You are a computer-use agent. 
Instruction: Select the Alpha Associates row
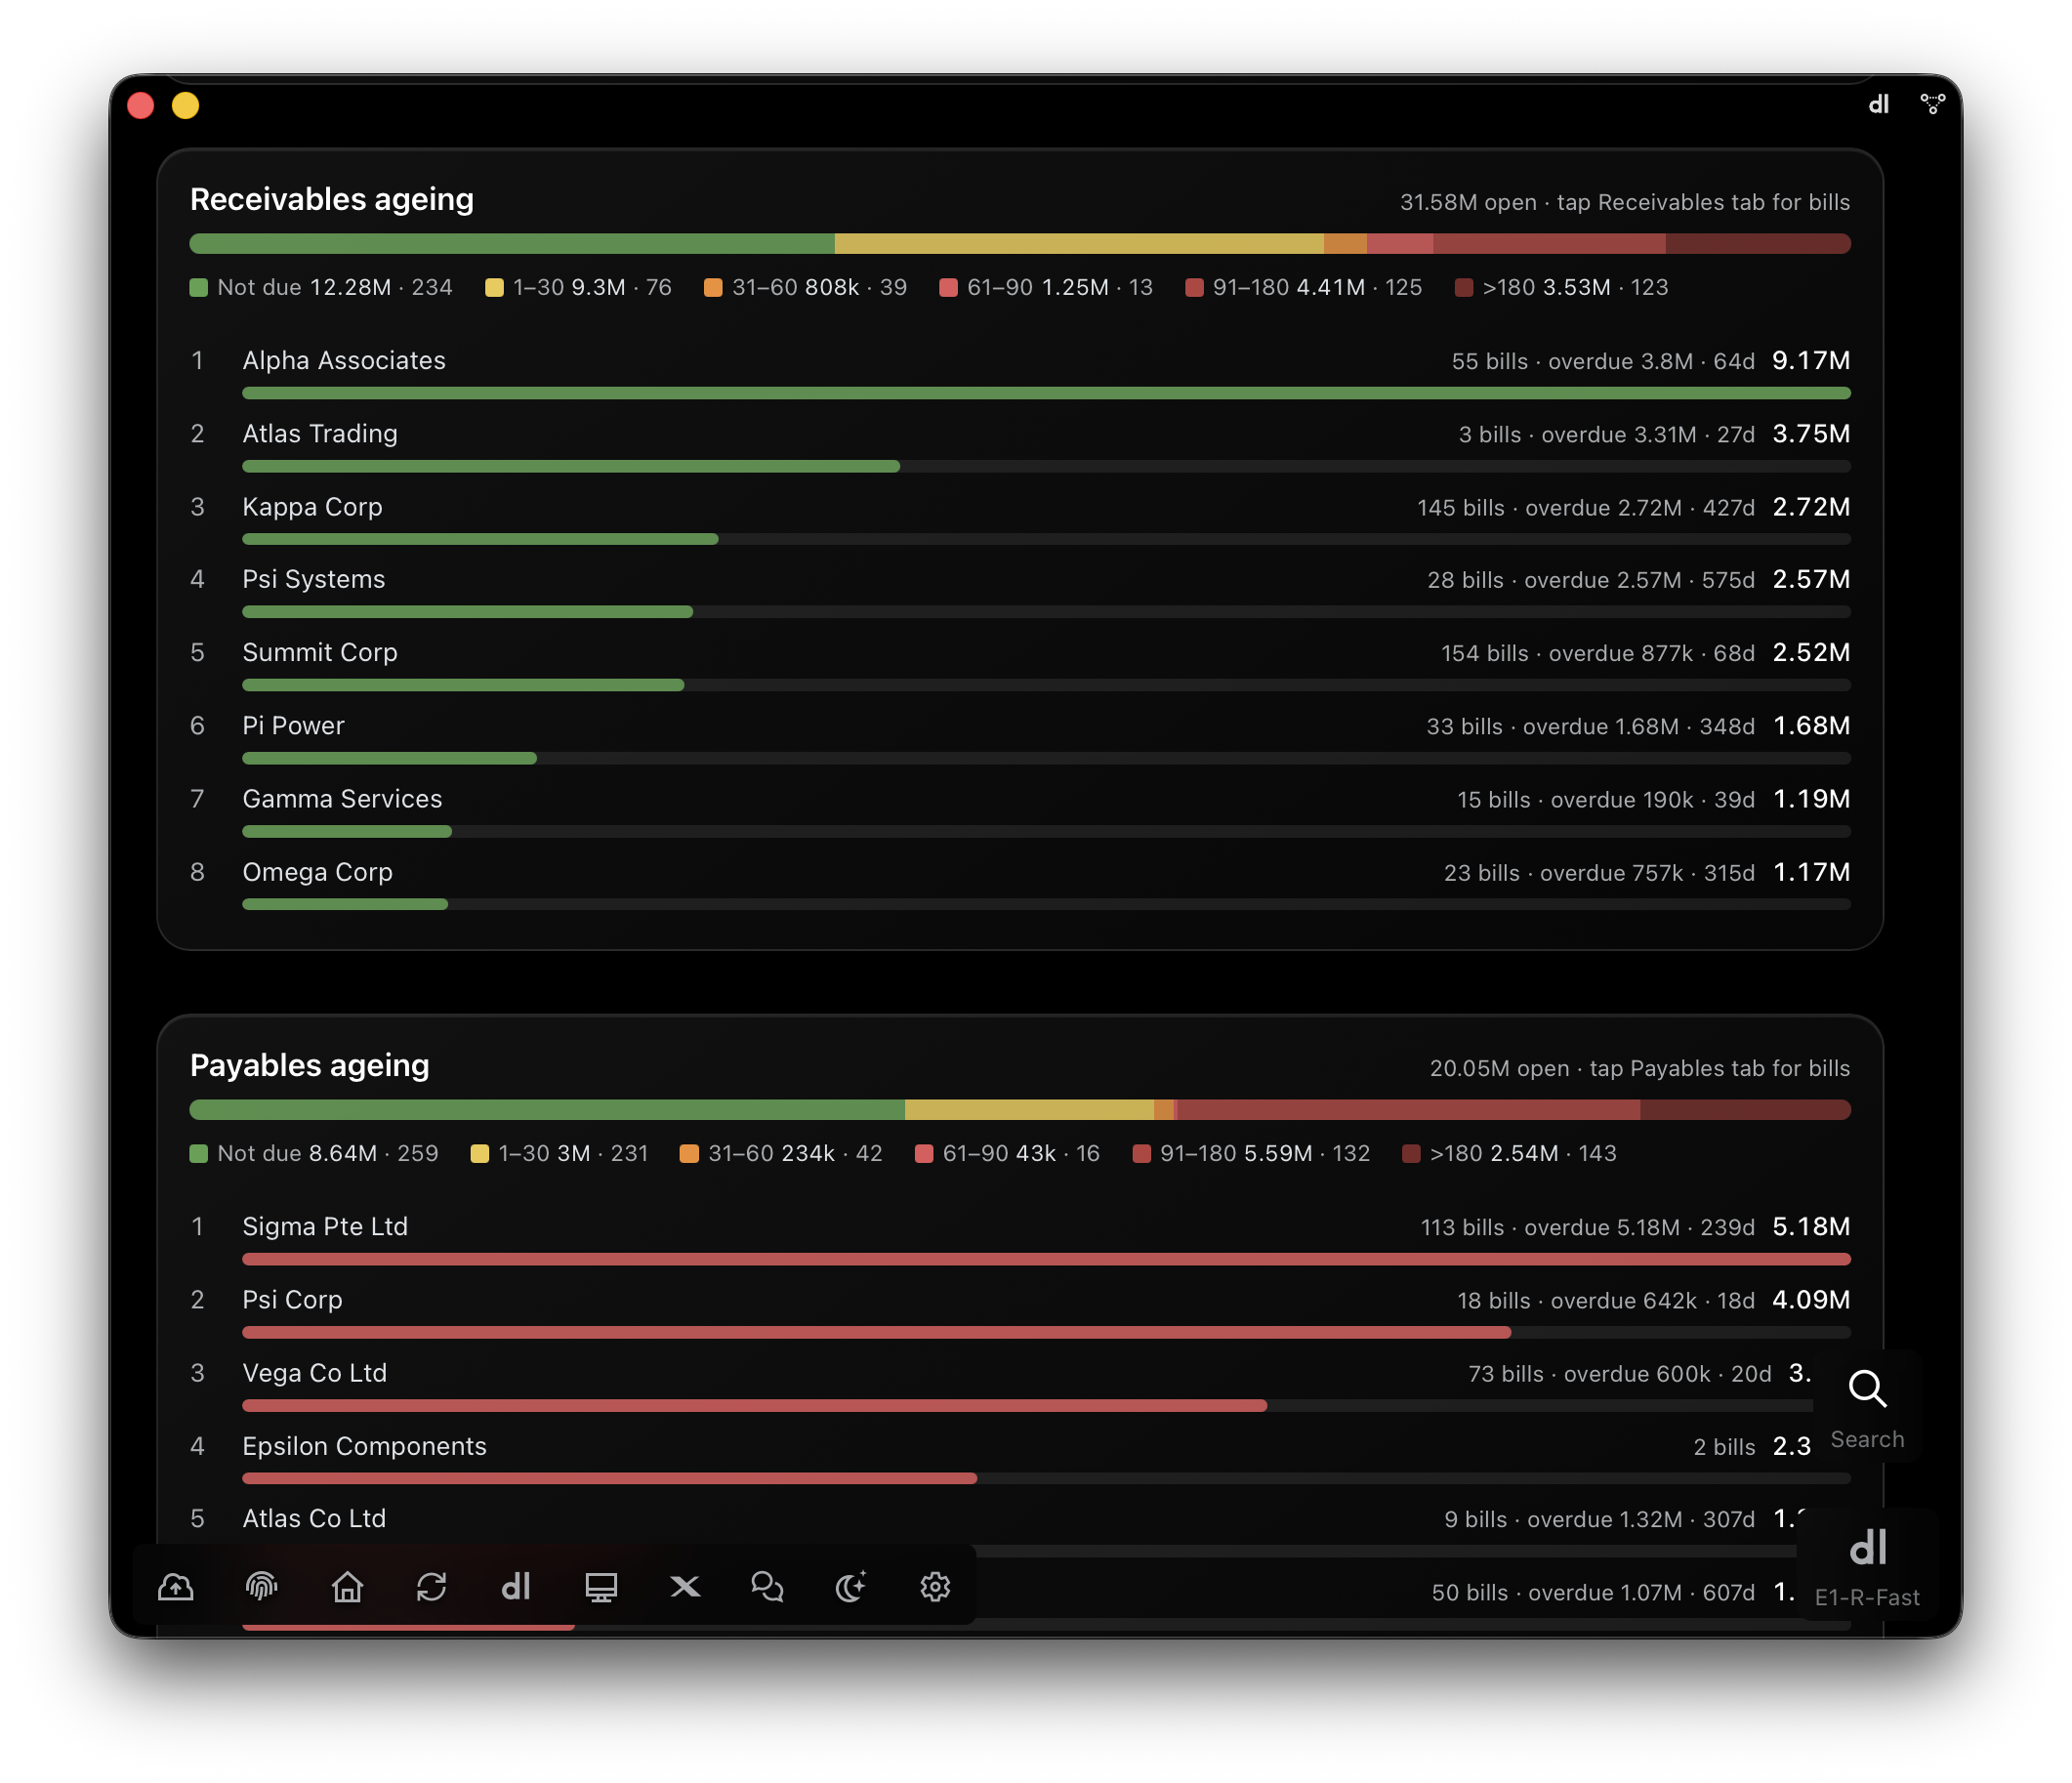click(1020, 372)
